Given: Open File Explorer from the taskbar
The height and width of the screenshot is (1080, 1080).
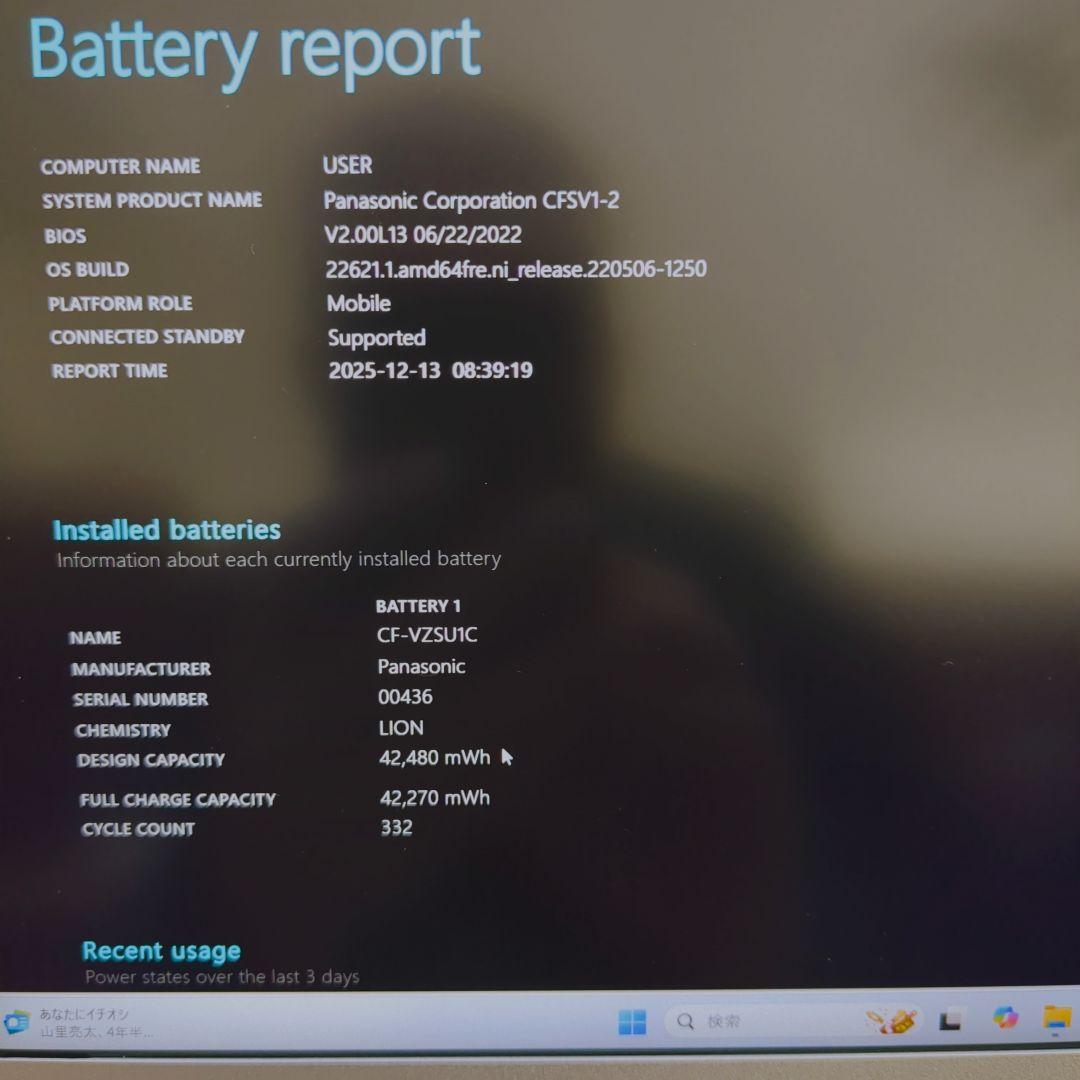Looking at the screenshot, I should point(1057,1018).
